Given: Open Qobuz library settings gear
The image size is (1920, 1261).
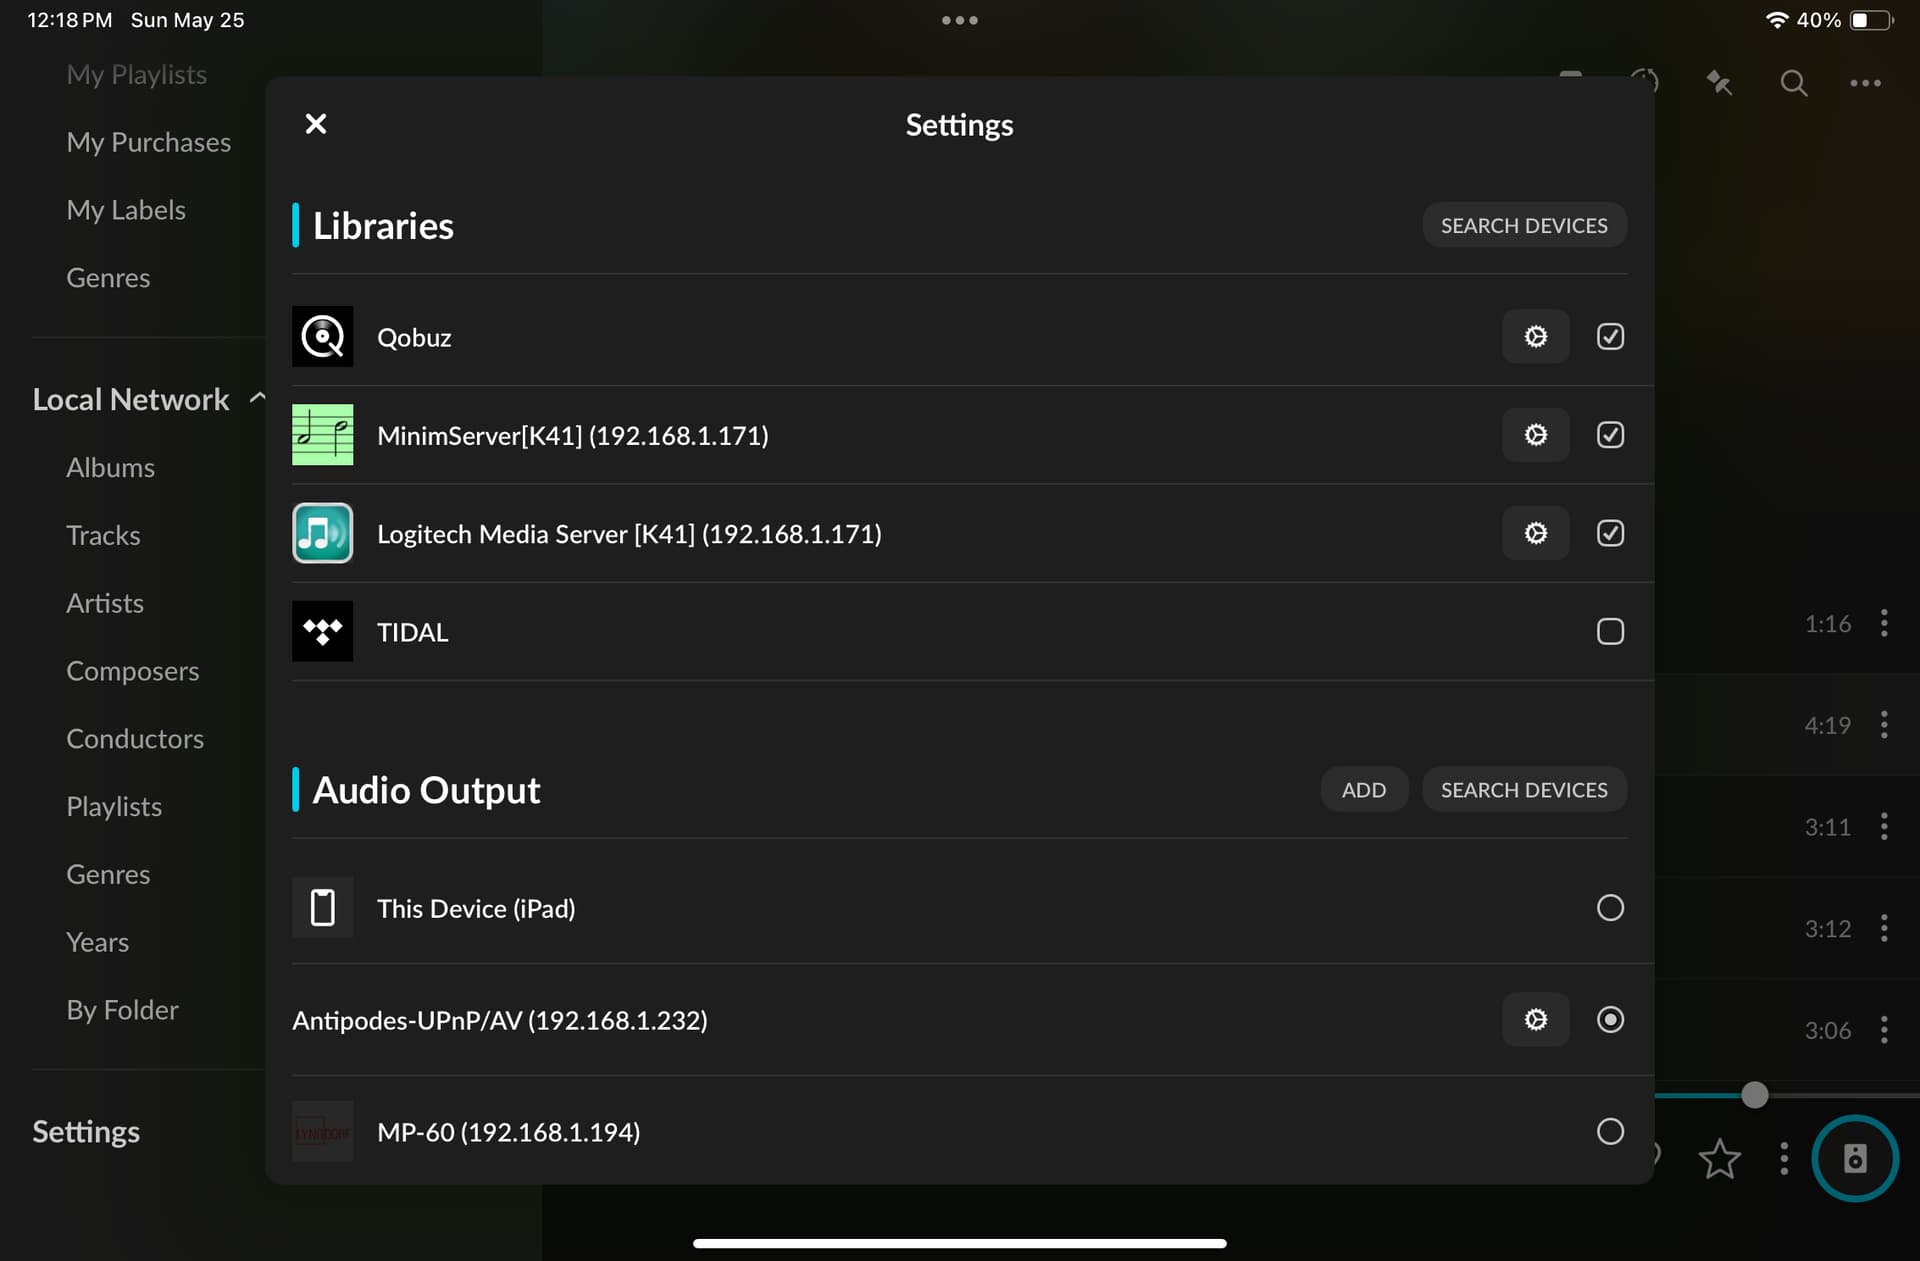Looking at the screenshot, I should pos(1535,337).
